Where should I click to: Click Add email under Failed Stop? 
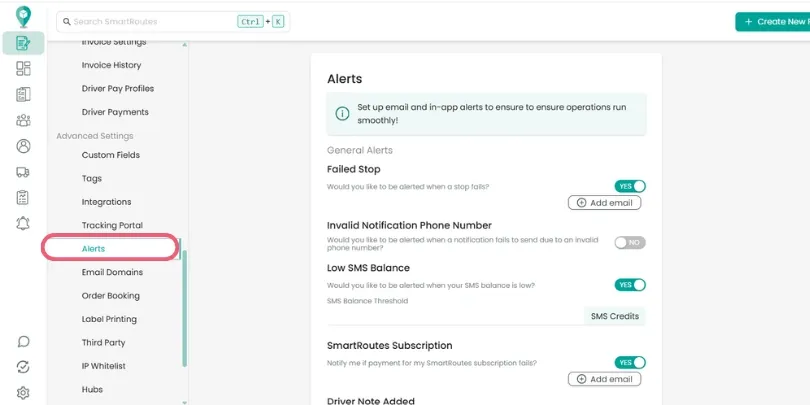coord(604,202)
